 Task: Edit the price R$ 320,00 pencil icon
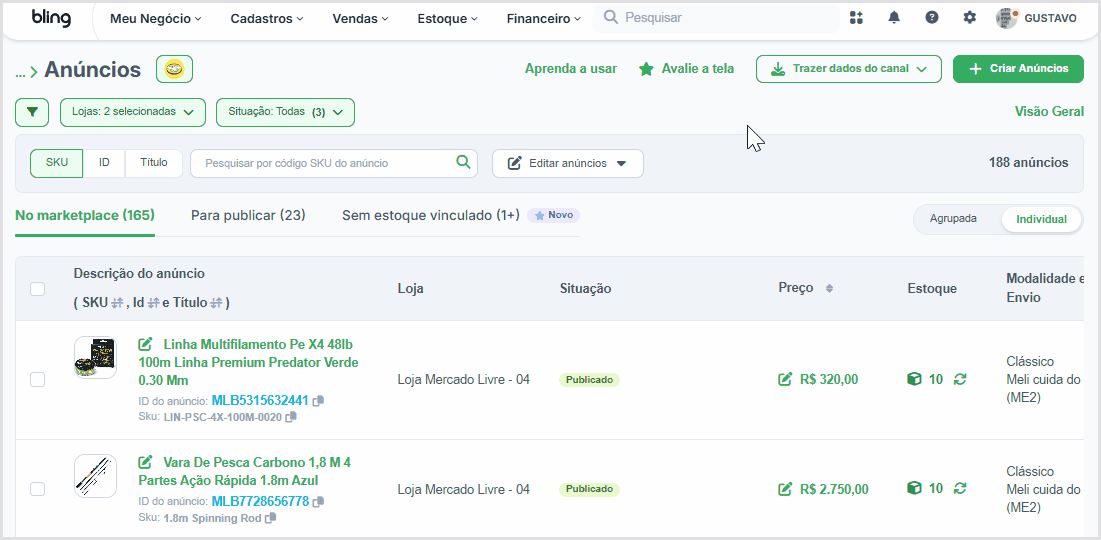(785, 379)
